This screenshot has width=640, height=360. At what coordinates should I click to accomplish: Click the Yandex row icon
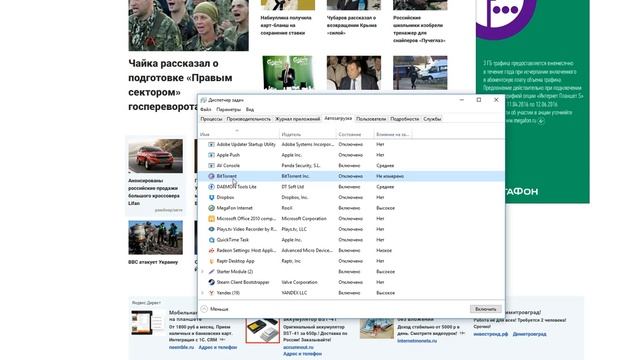211,293
